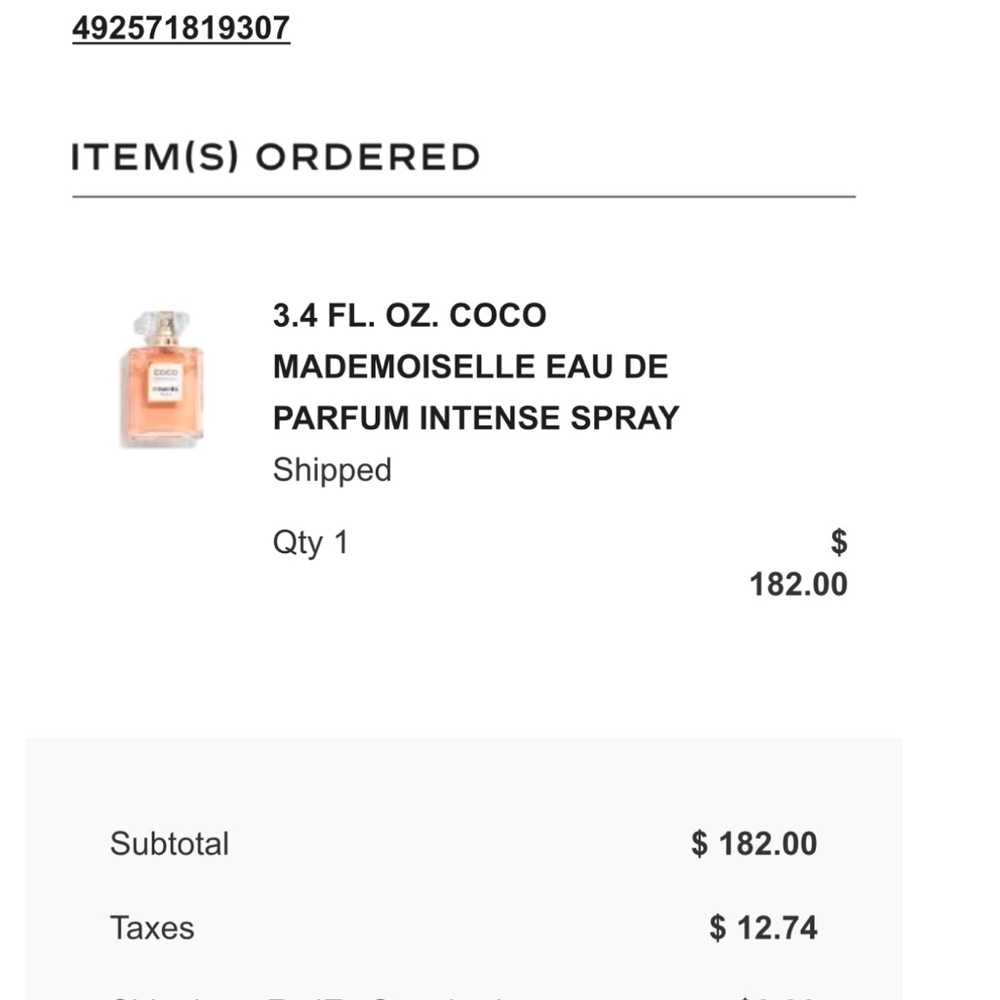
Task: Click the dollar sign above item price
Action: [839, 542]
